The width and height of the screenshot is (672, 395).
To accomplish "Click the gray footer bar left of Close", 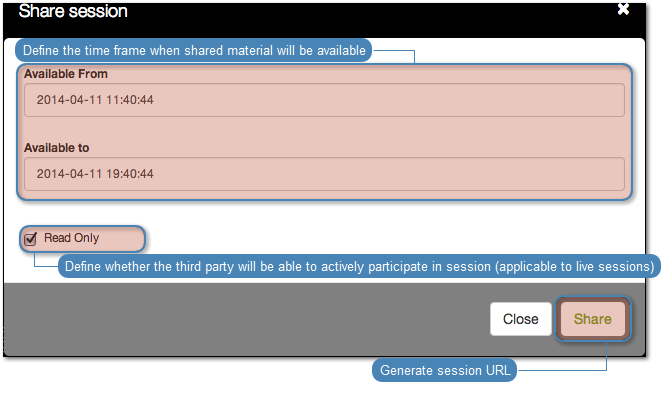I will coord(246,319).
